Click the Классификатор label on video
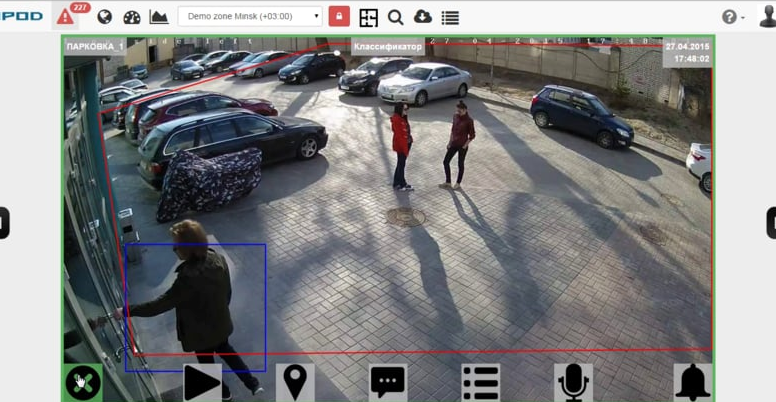 click(x=388, y=47)
